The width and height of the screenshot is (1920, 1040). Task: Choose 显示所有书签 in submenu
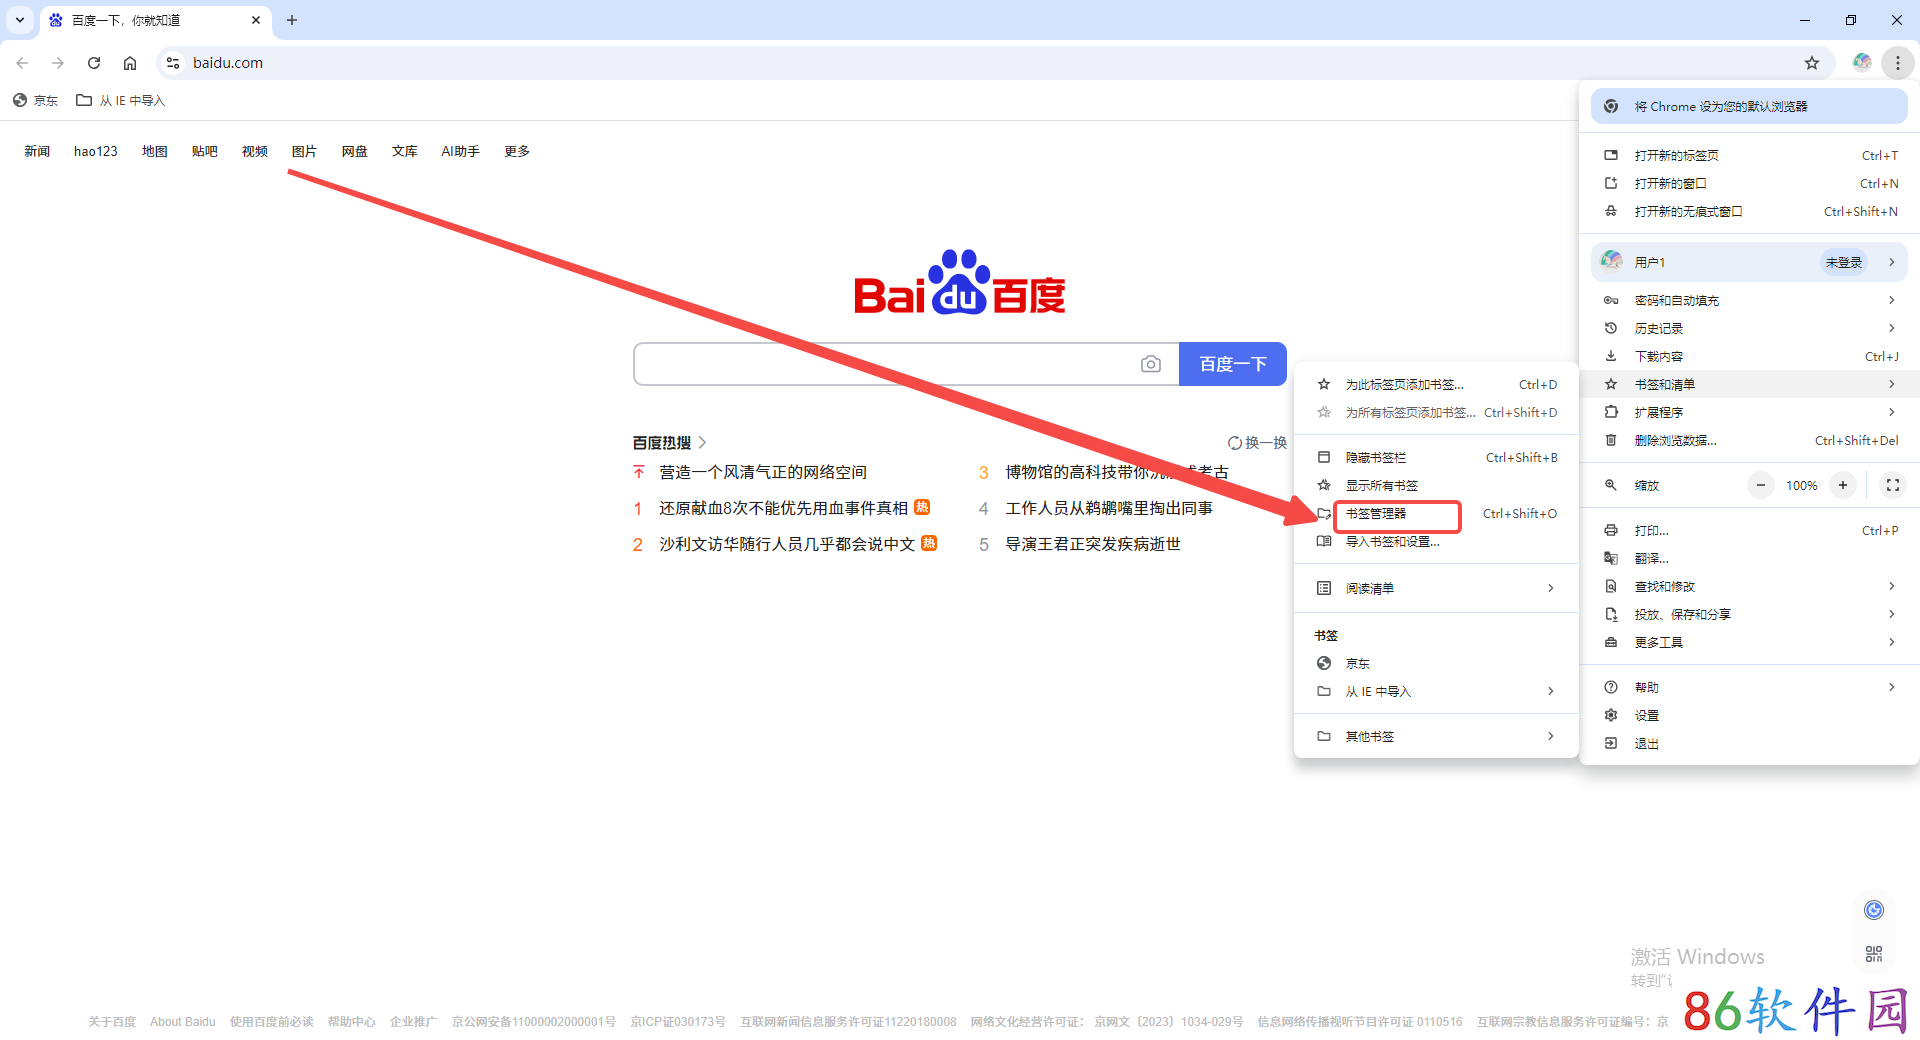click(x=1436, y=485)
